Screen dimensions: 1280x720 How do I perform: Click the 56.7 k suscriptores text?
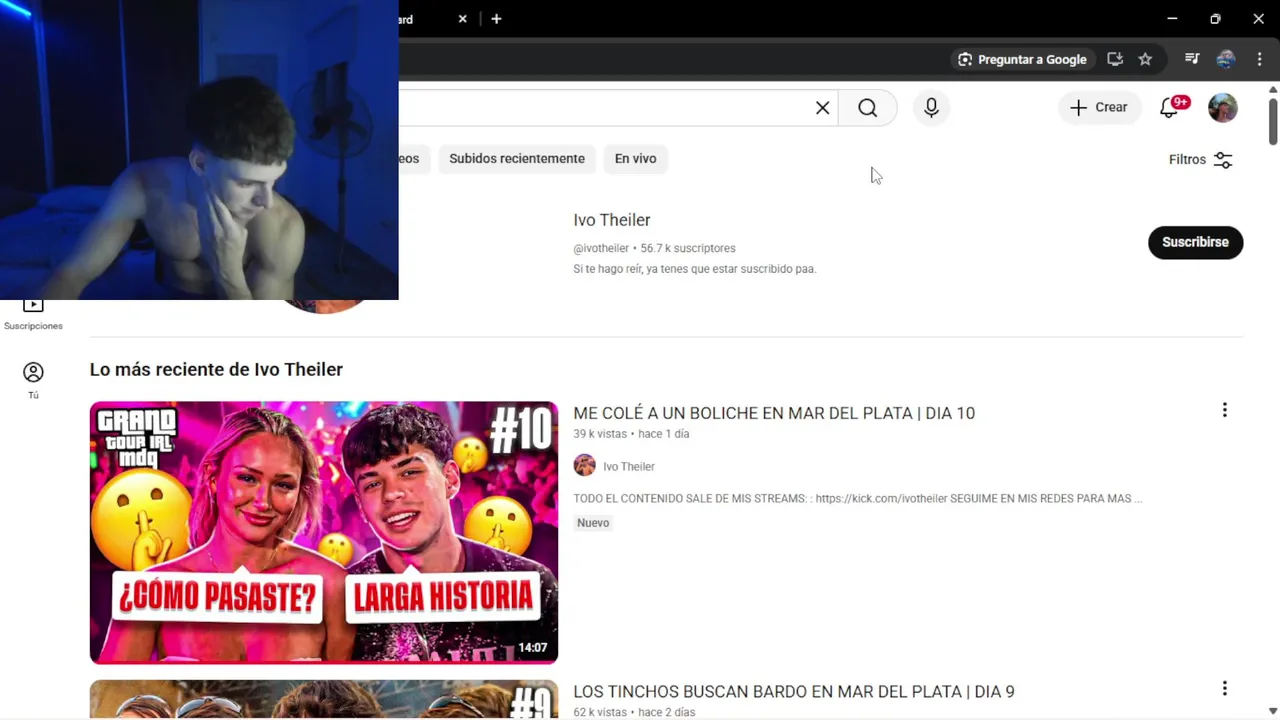pyautogui.click(x=688, y=248)
